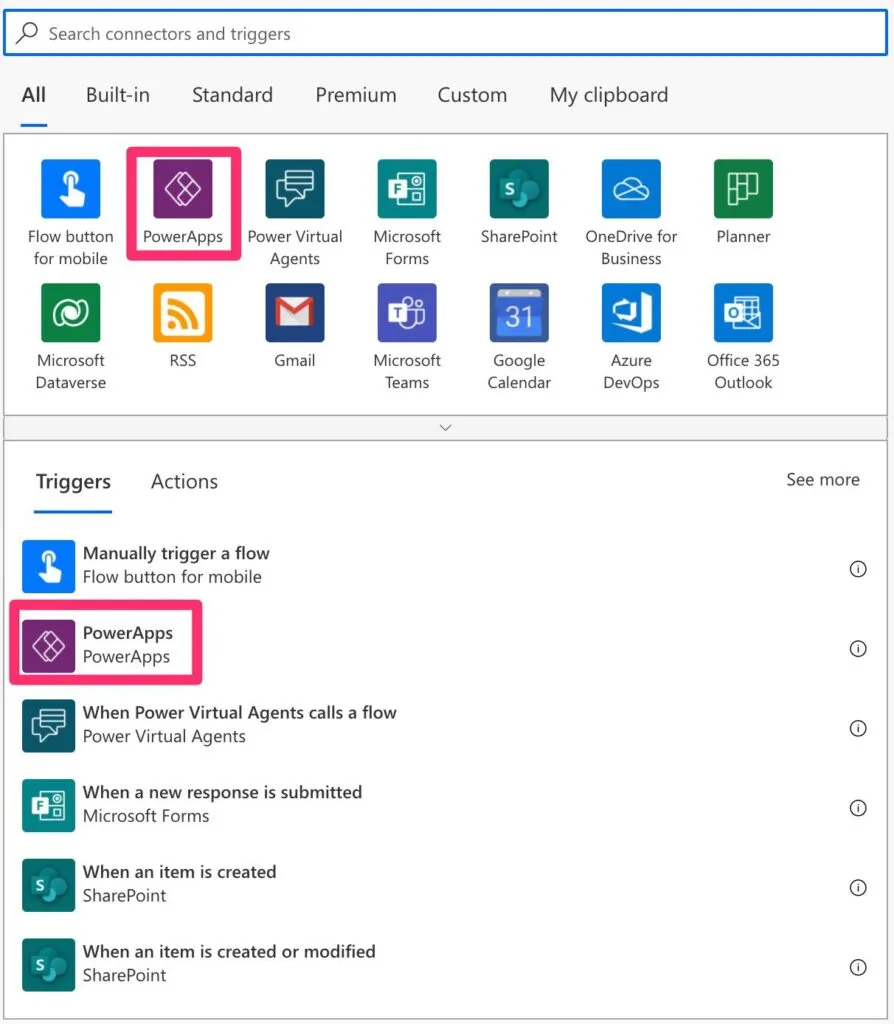The width and height of the screenshot is (894, 1024).
Task: Select the Microsoft Forms connector icon
Action: pyautogui.click(x=407, y=189)
